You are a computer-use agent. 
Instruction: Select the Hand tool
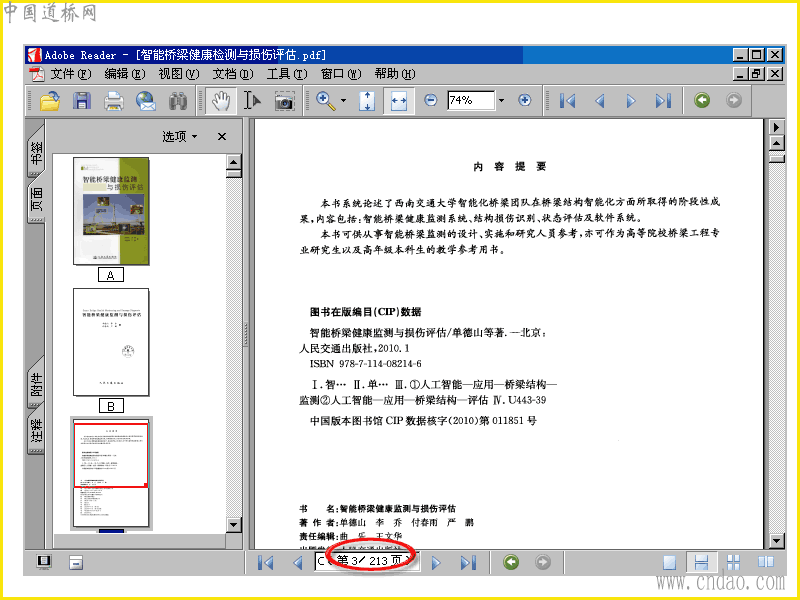pos(221,101)
